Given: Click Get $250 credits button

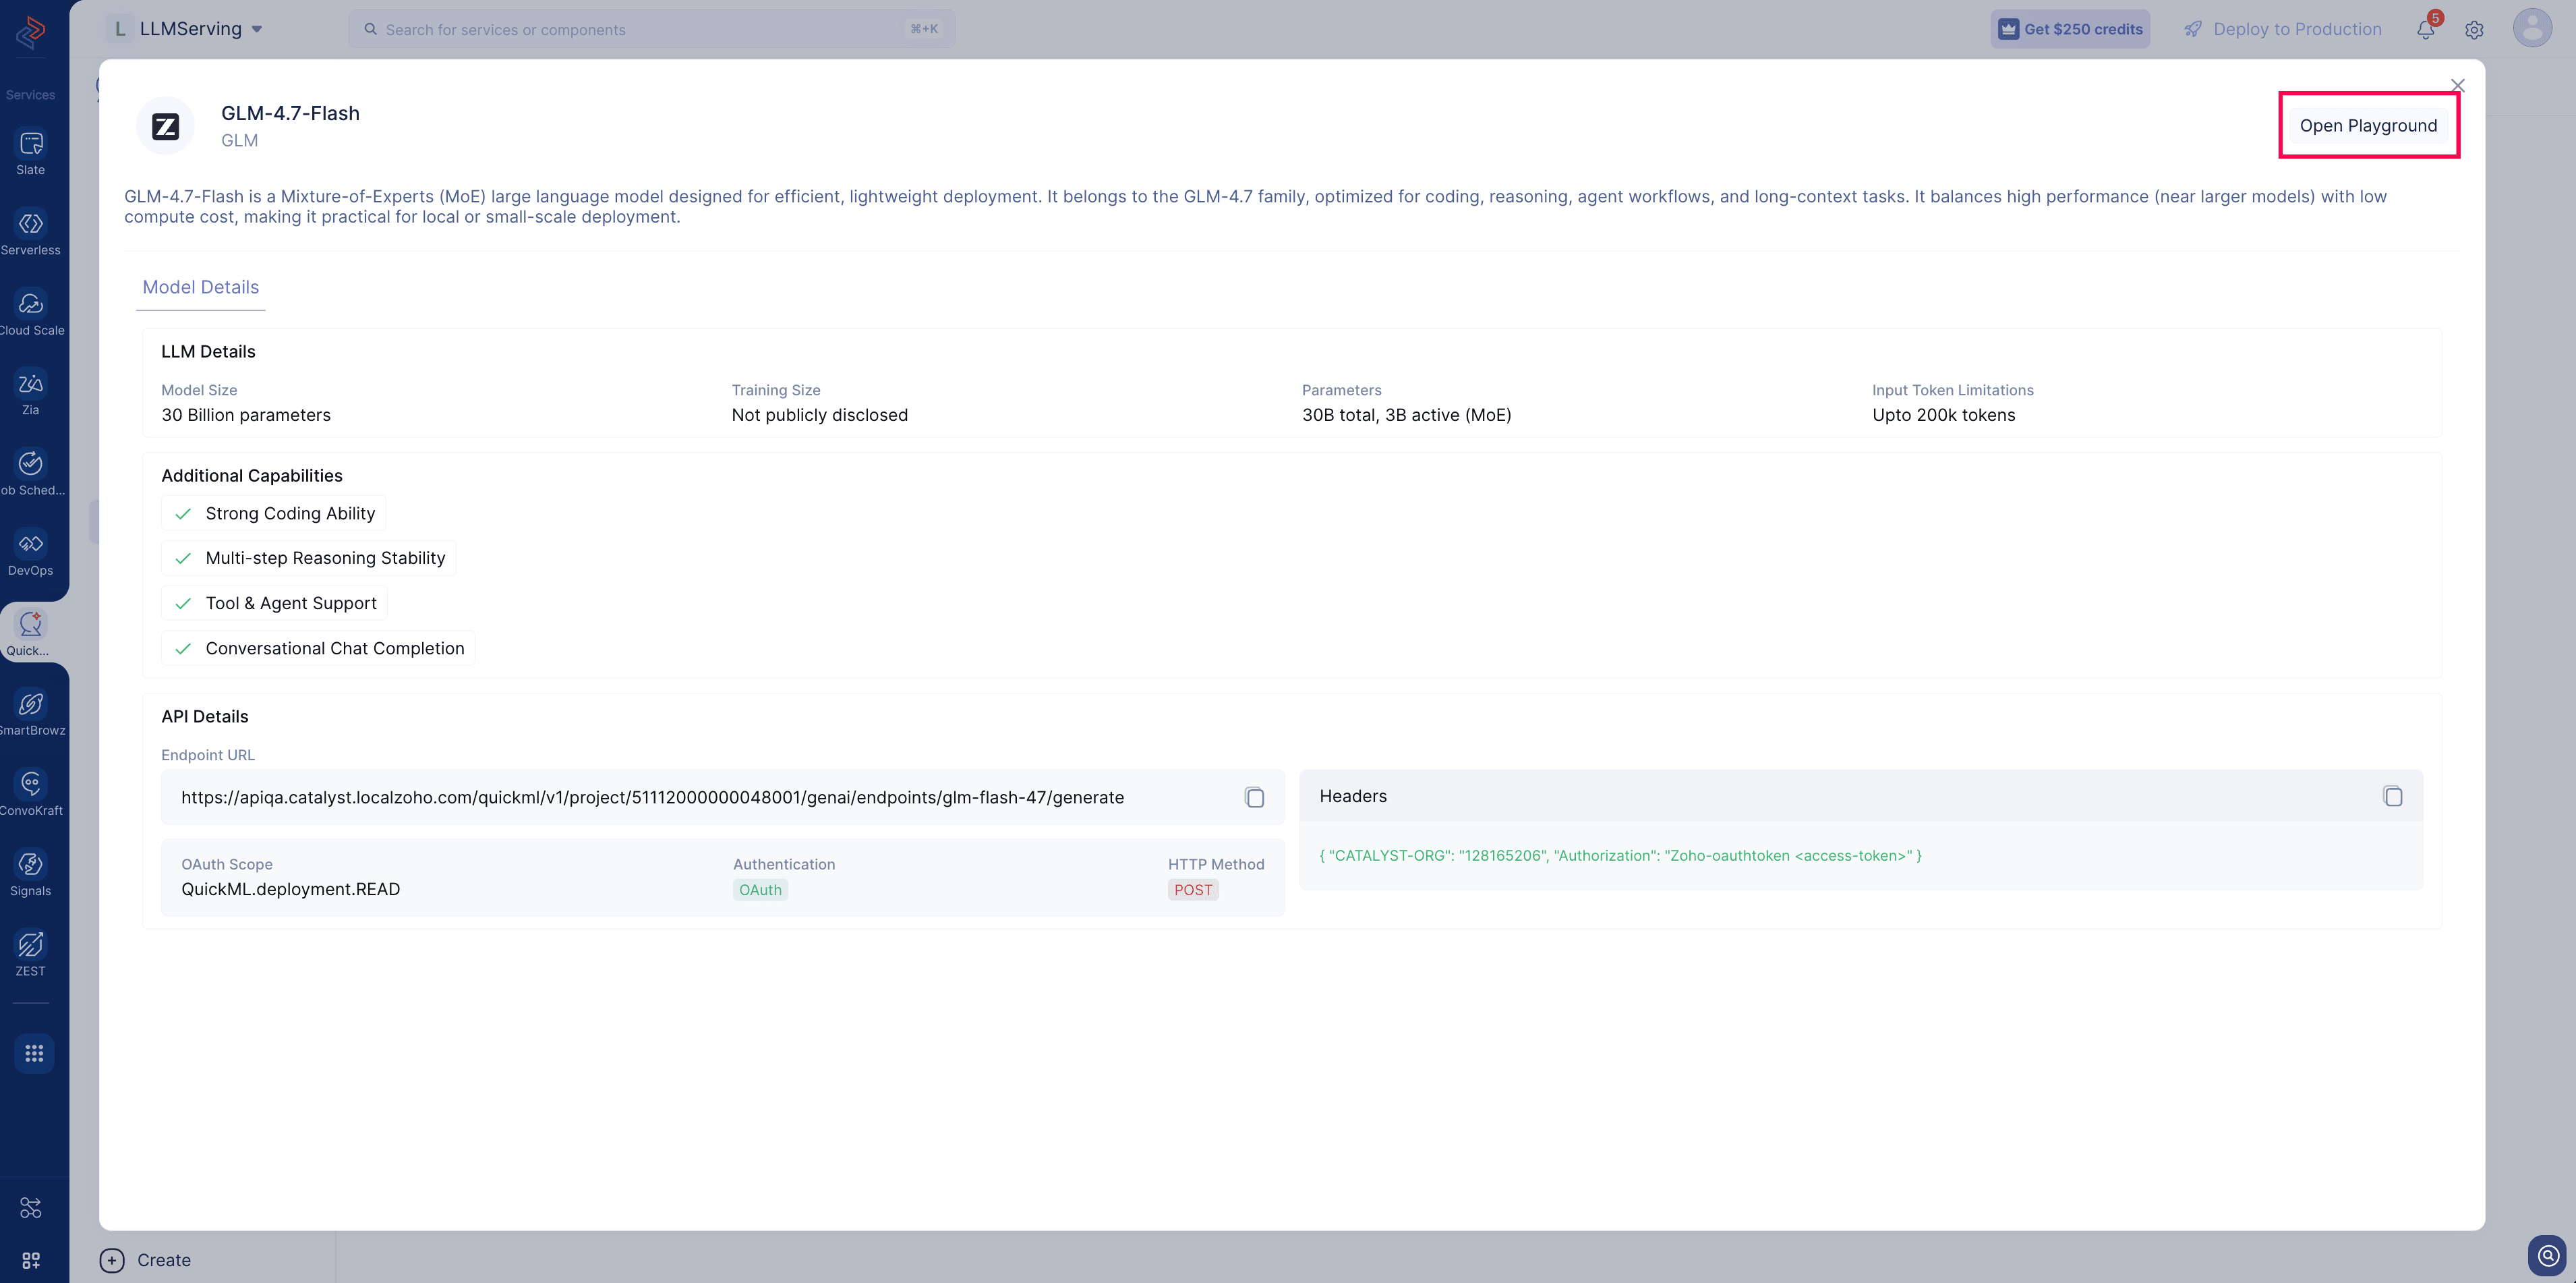Looking at the screenshot, I should pos(2070,29).
